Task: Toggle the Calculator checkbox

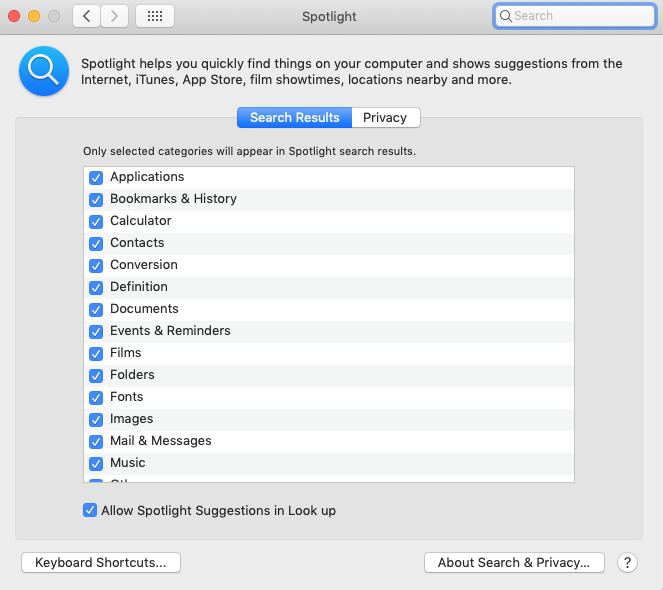Action: pos(96,222)
